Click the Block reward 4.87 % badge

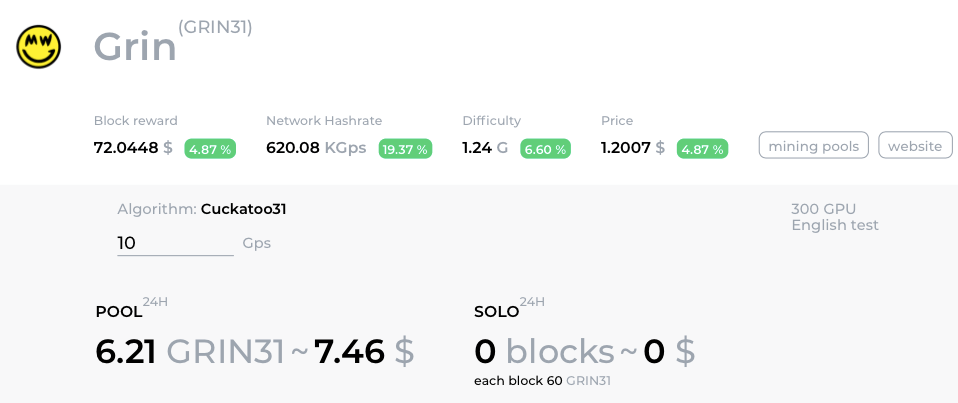point(210,149)
